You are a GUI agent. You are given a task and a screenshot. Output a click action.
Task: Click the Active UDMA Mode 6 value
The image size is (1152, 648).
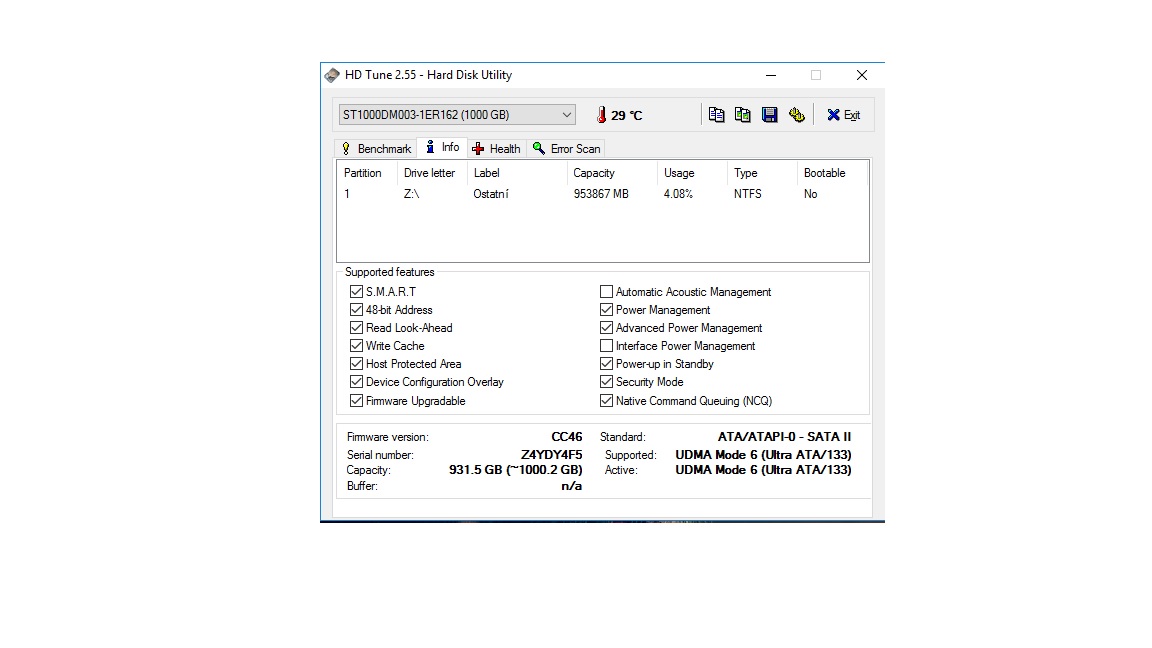pyautogui.click(x=763, y=470)
